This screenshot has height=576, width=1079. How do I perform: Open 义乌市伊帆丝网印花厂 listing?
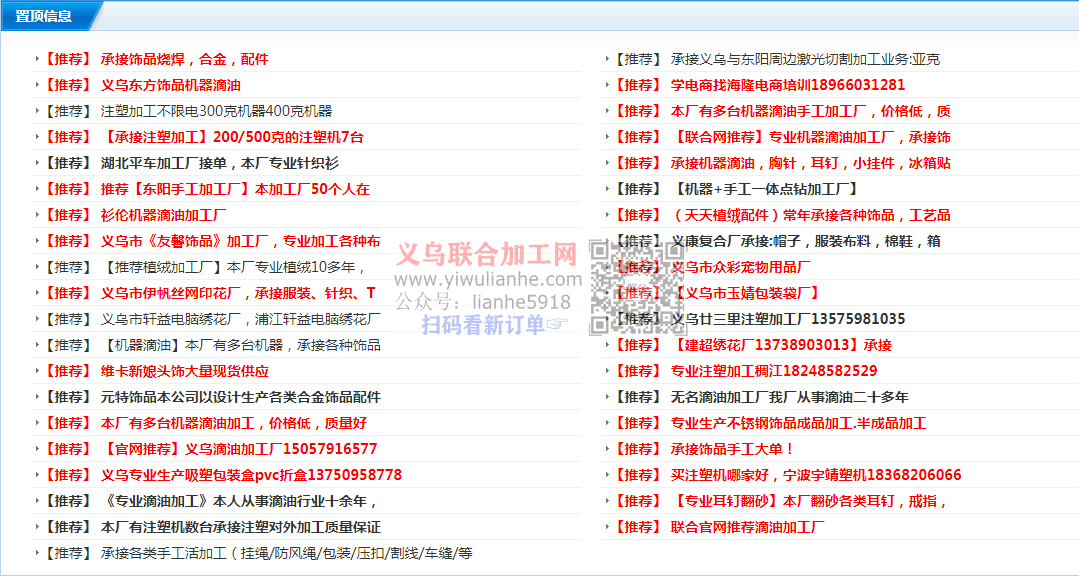point(238,293)
